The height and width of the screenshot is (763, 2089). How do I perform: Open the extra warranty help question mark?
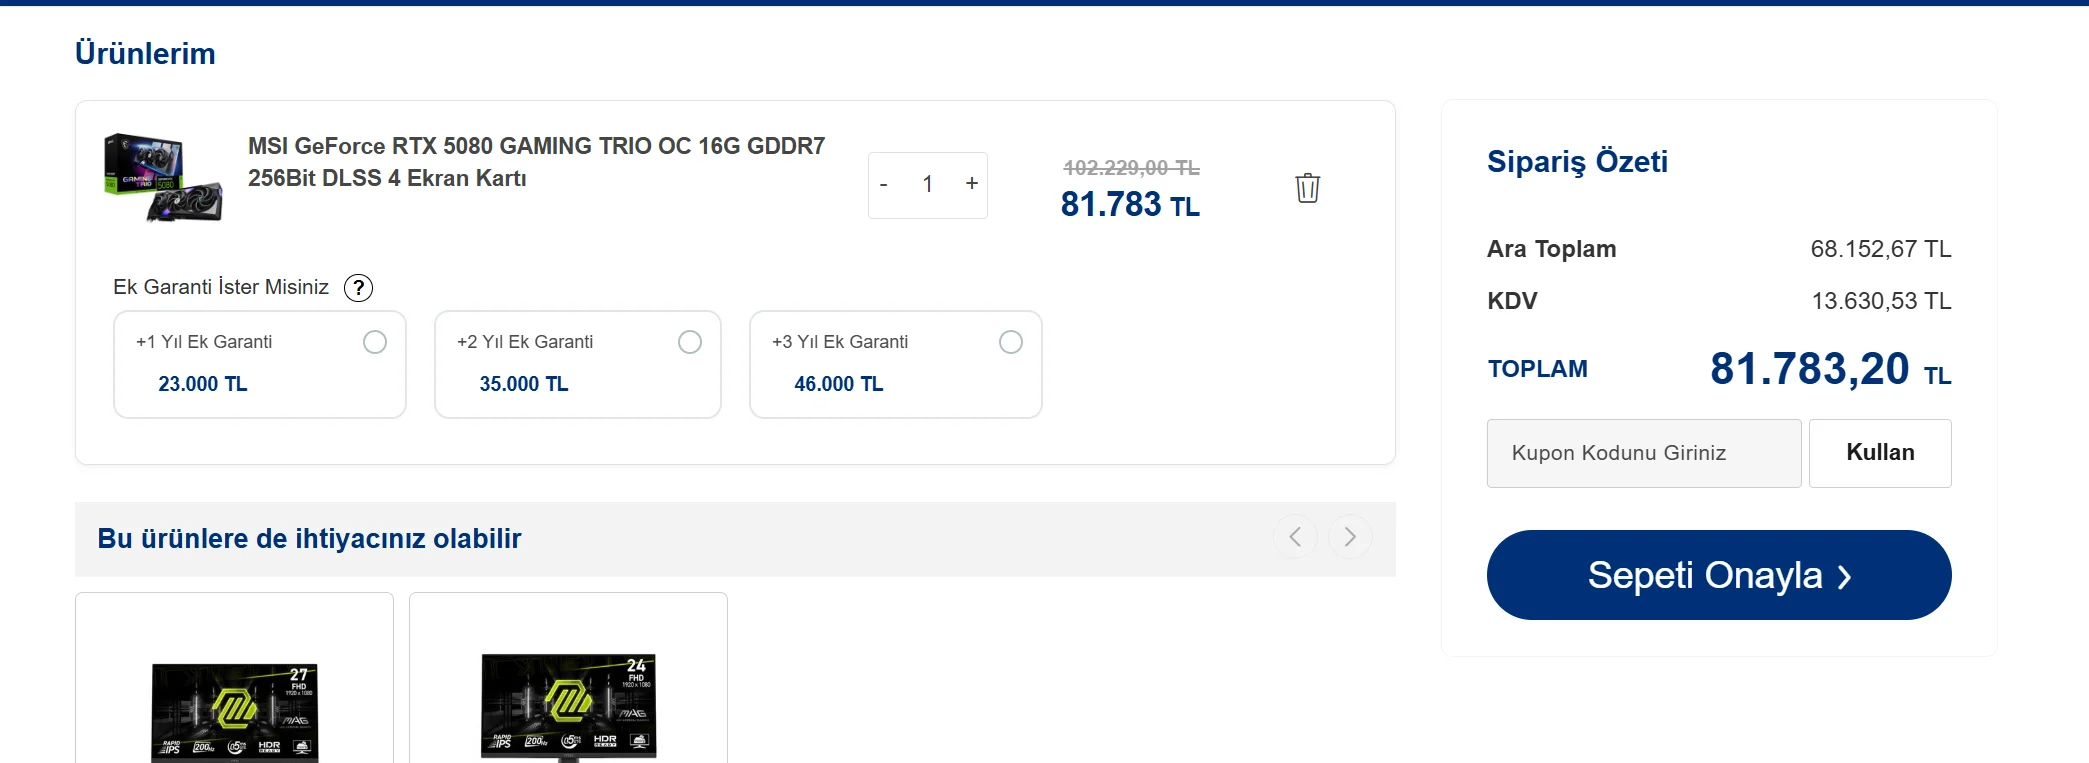click(358, 288)
